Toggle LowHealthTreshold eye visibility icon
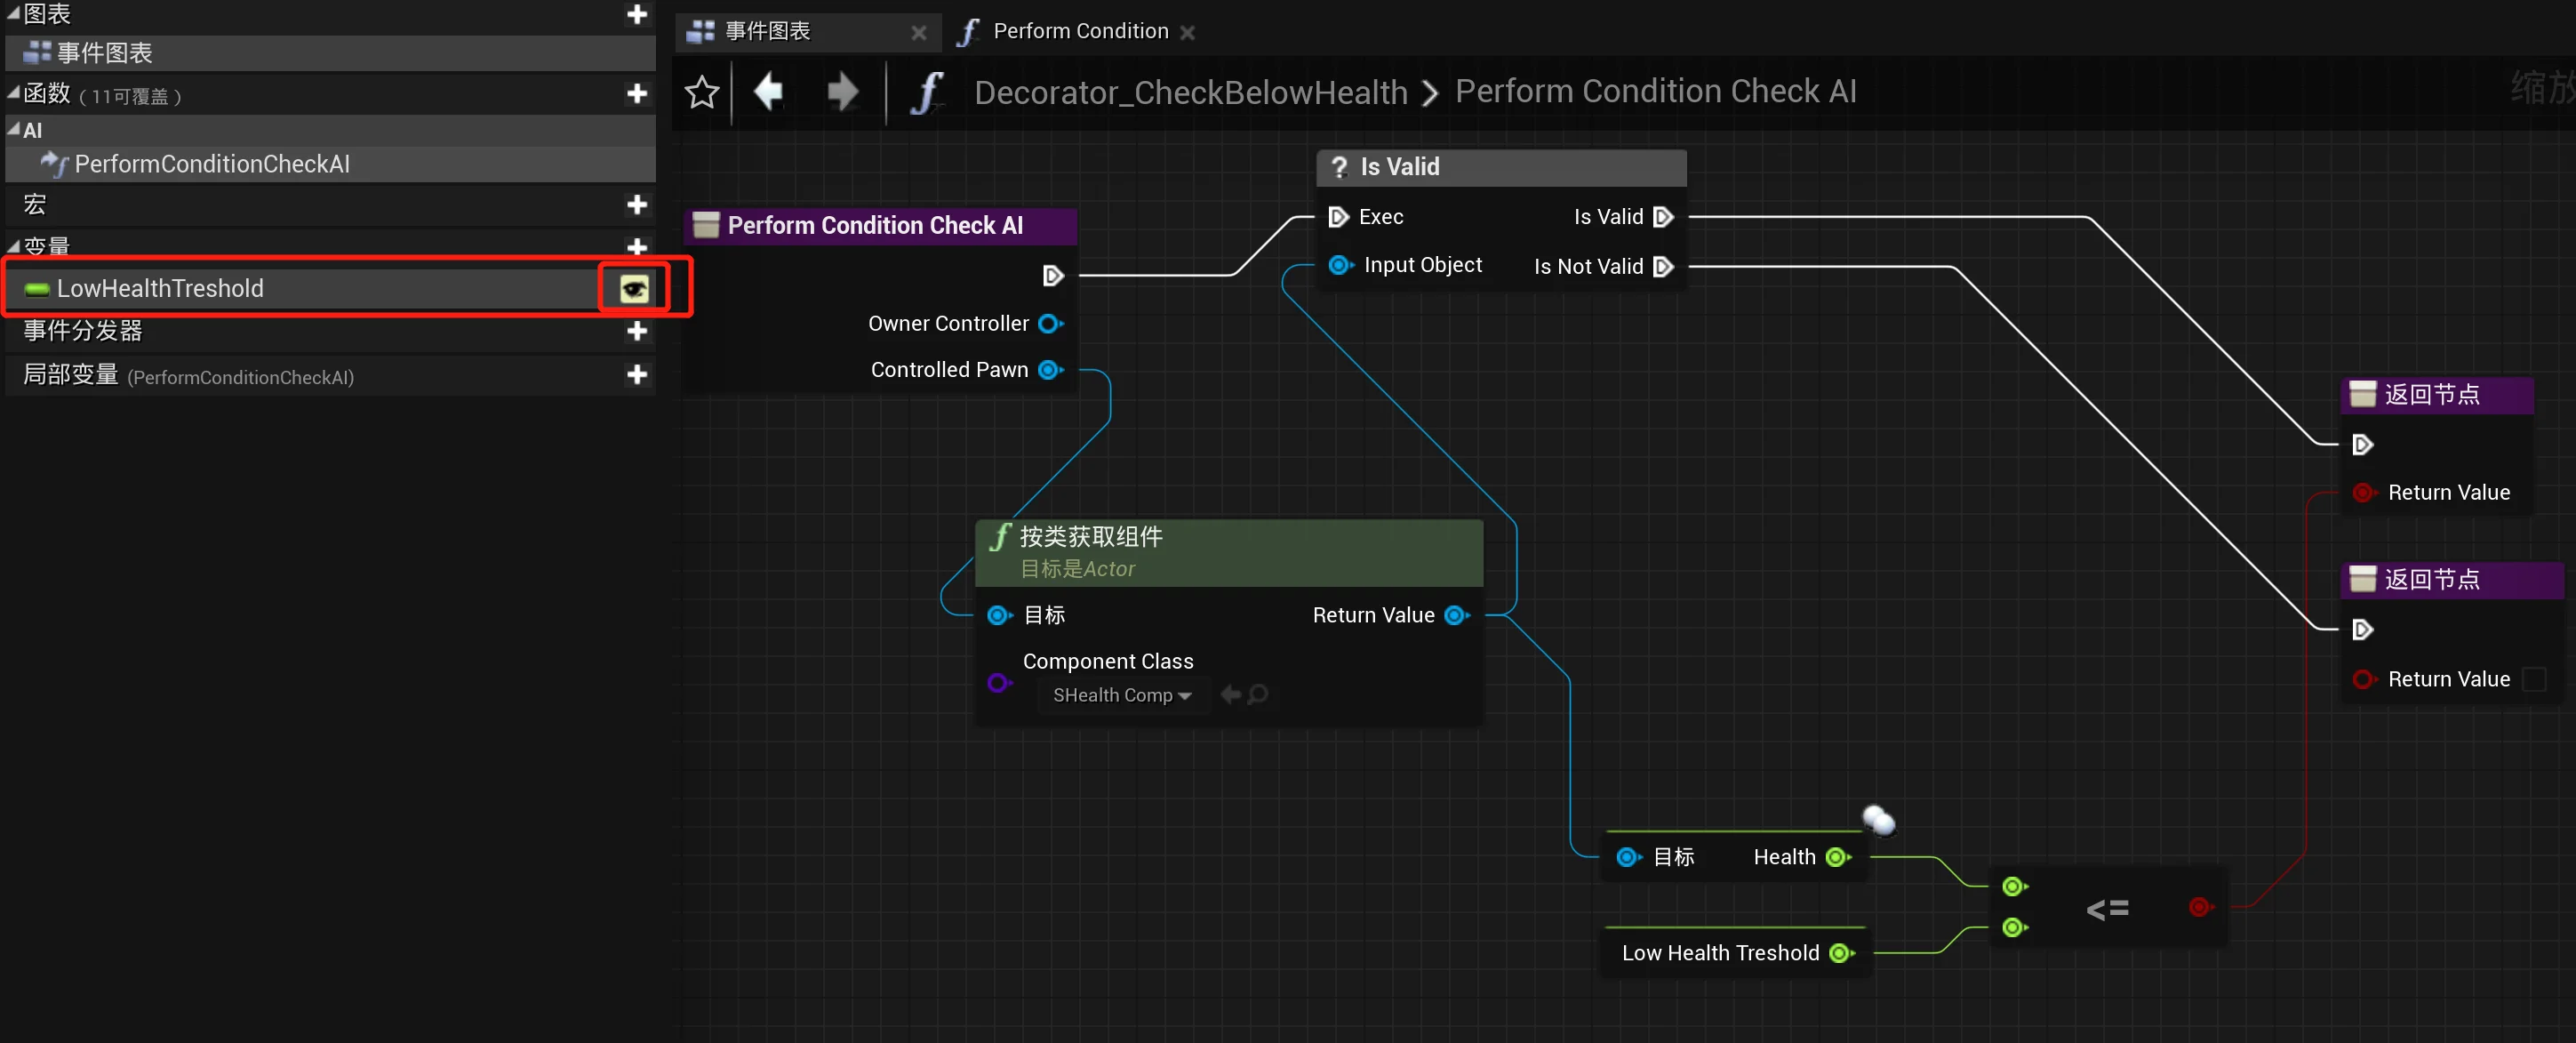The width and height of the screenshot is (2576, 1043). click(634, 289)
